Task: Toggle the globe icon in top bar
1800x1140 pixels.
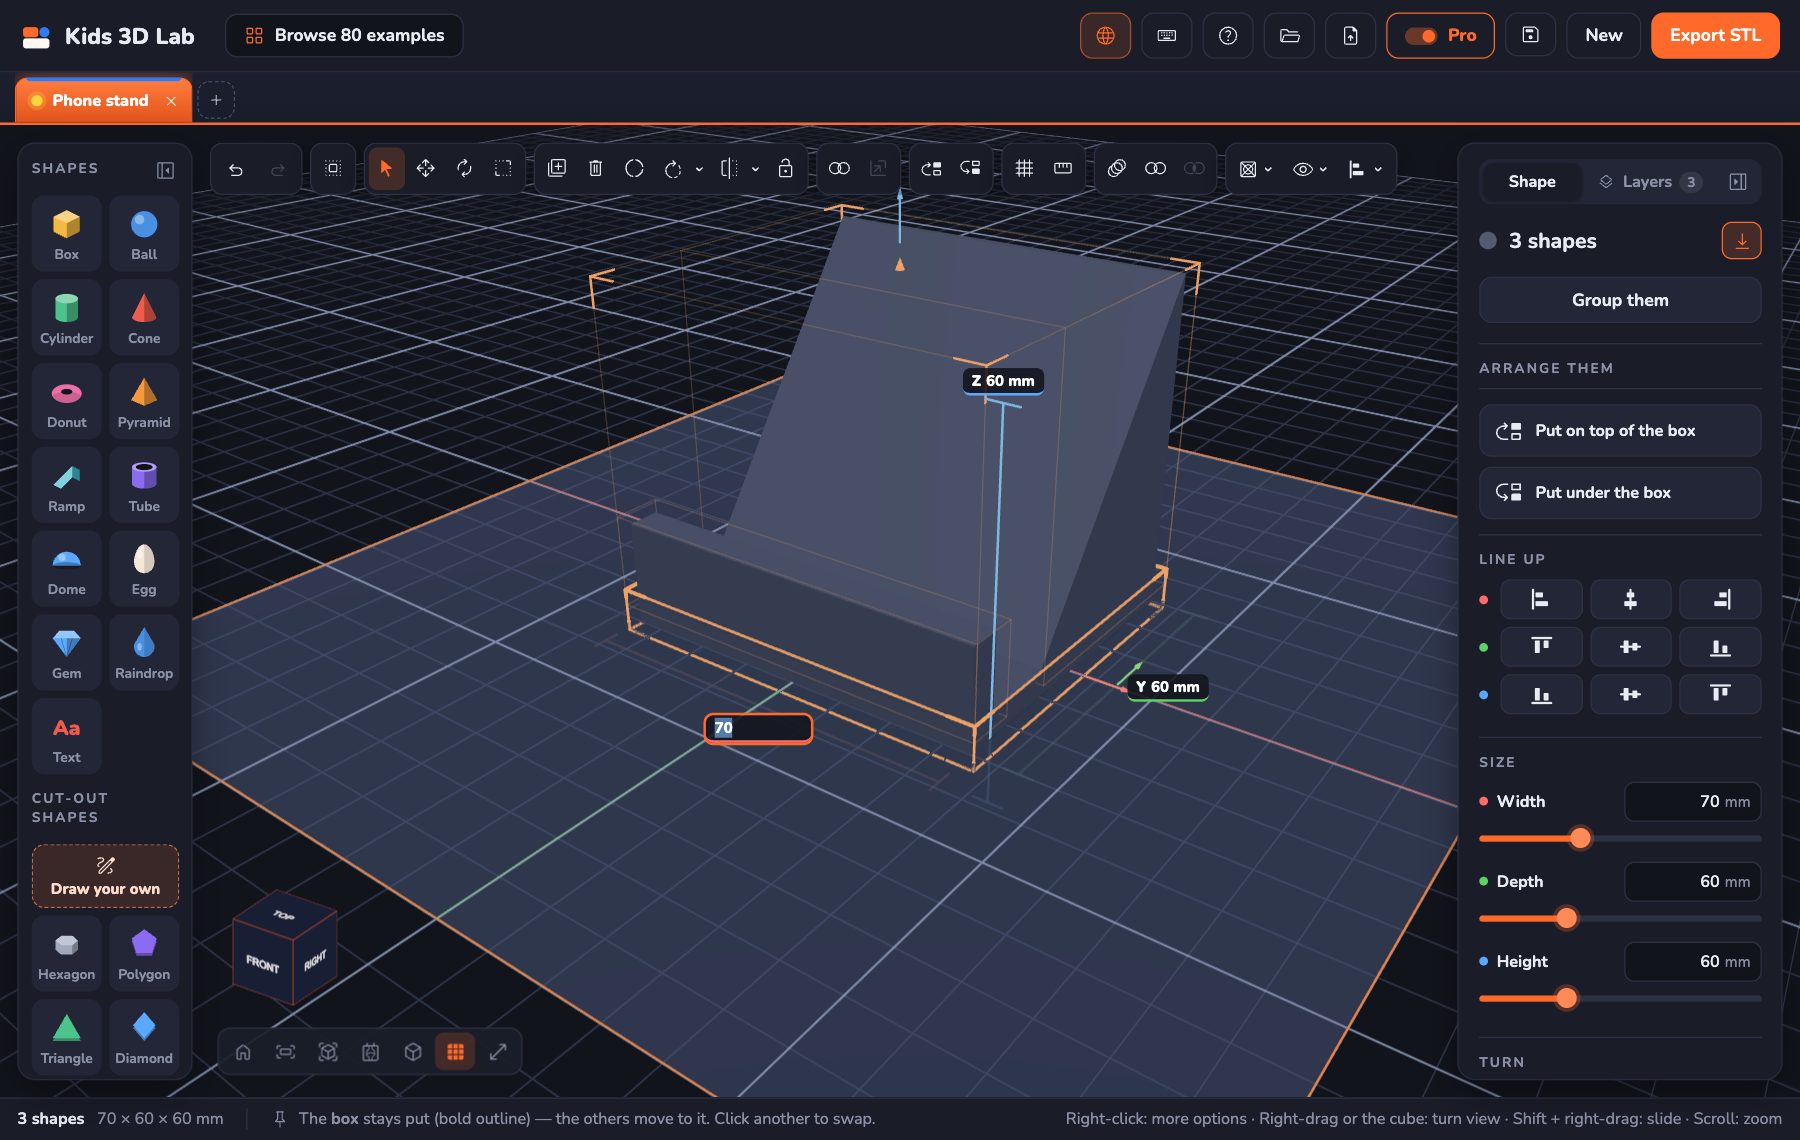Action: [1105, 36]
